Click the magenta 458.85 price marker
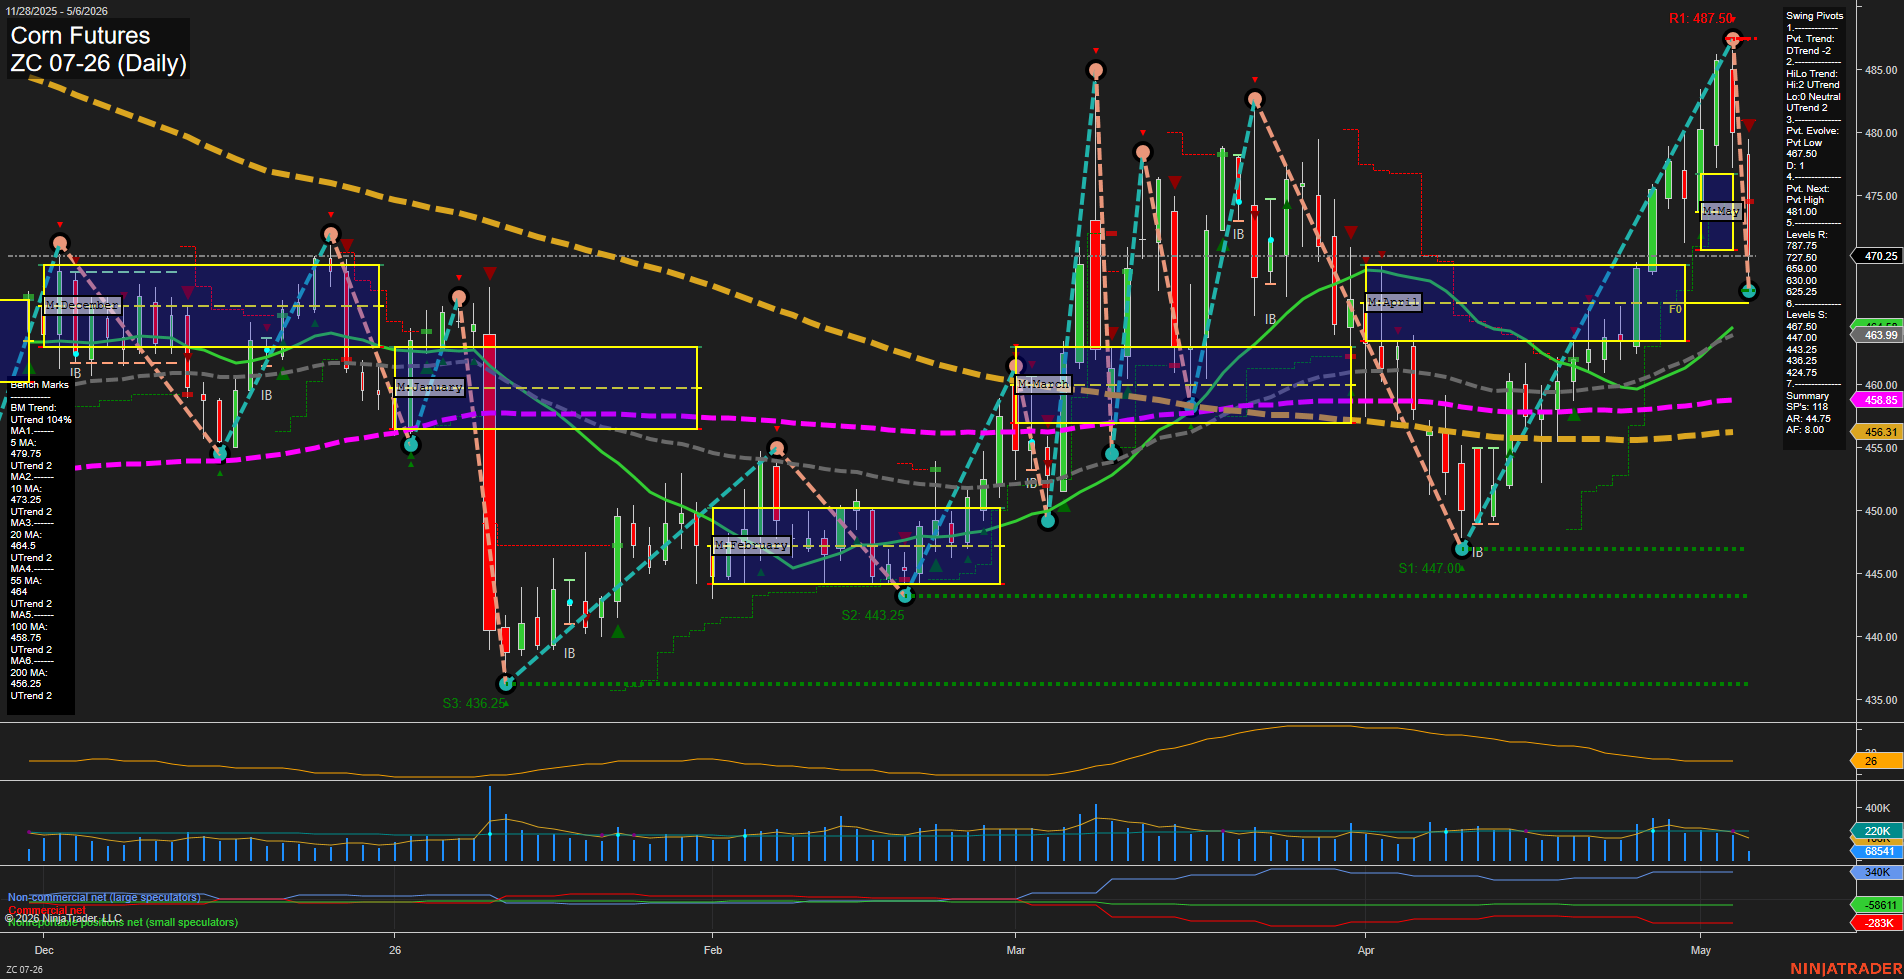1904x979 pixels. [x=1880, y=400]
